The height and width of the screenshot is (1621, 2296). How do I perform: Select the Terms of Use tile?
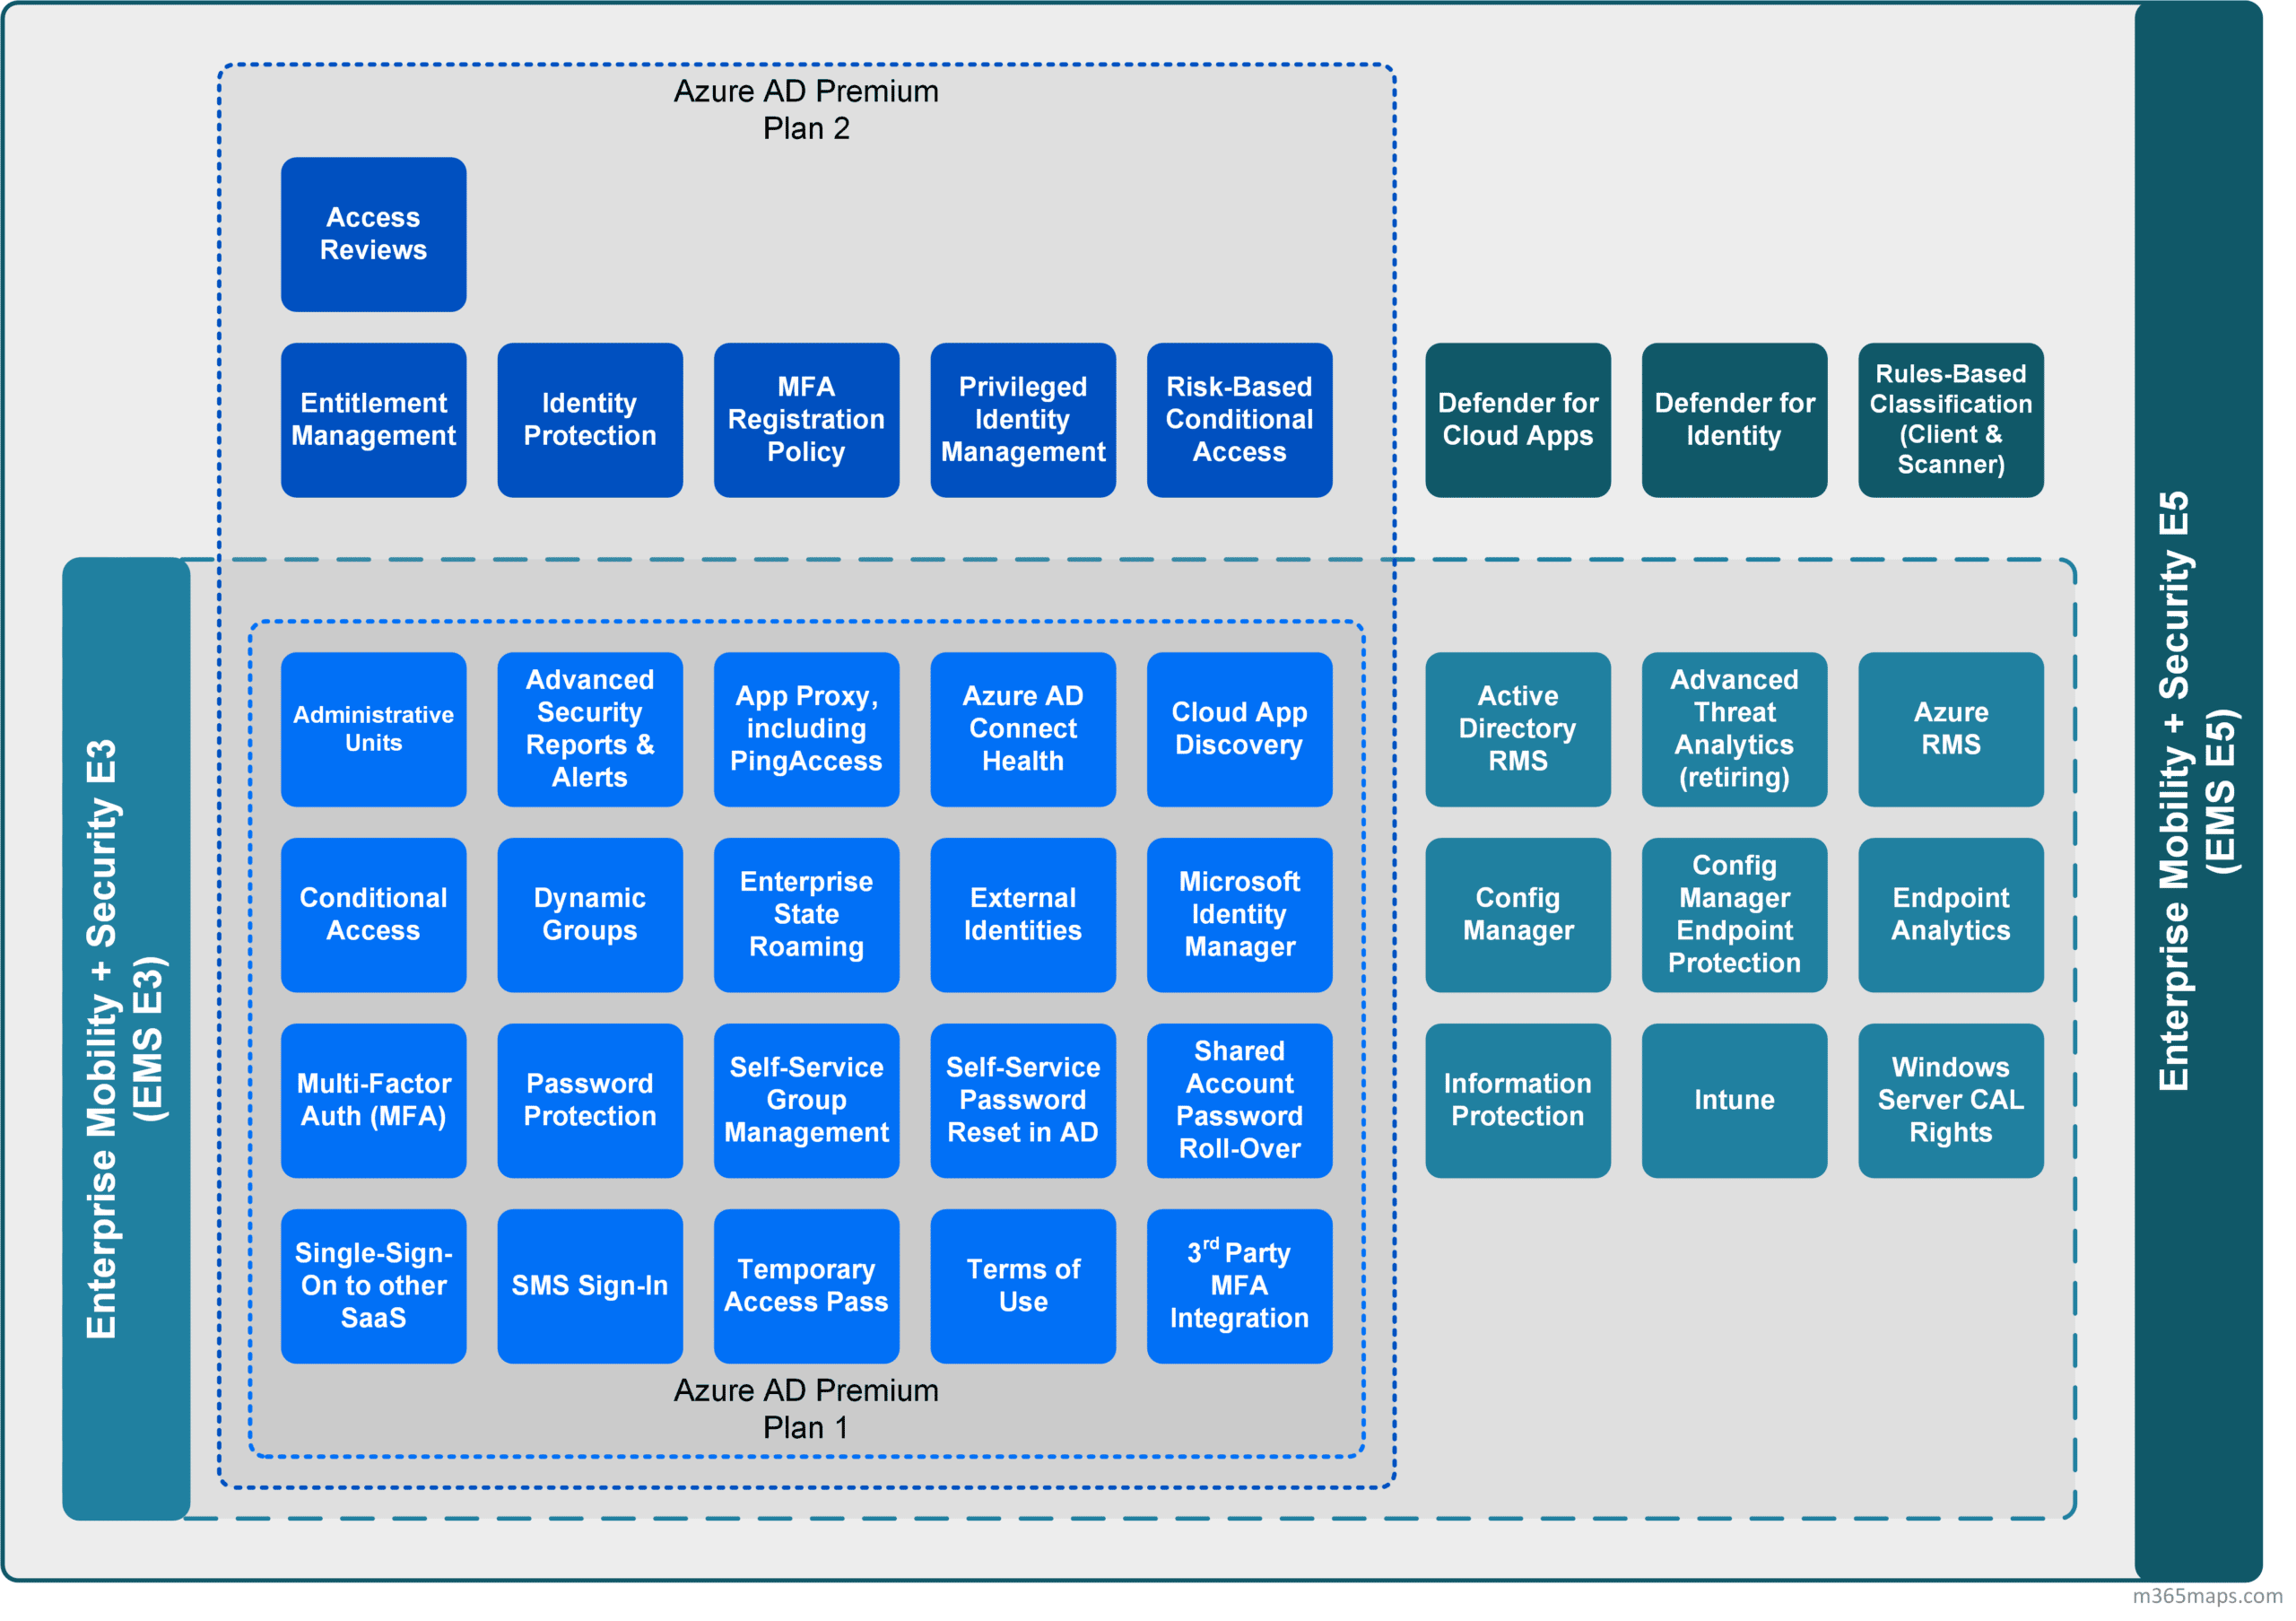coord(1023,1286)
